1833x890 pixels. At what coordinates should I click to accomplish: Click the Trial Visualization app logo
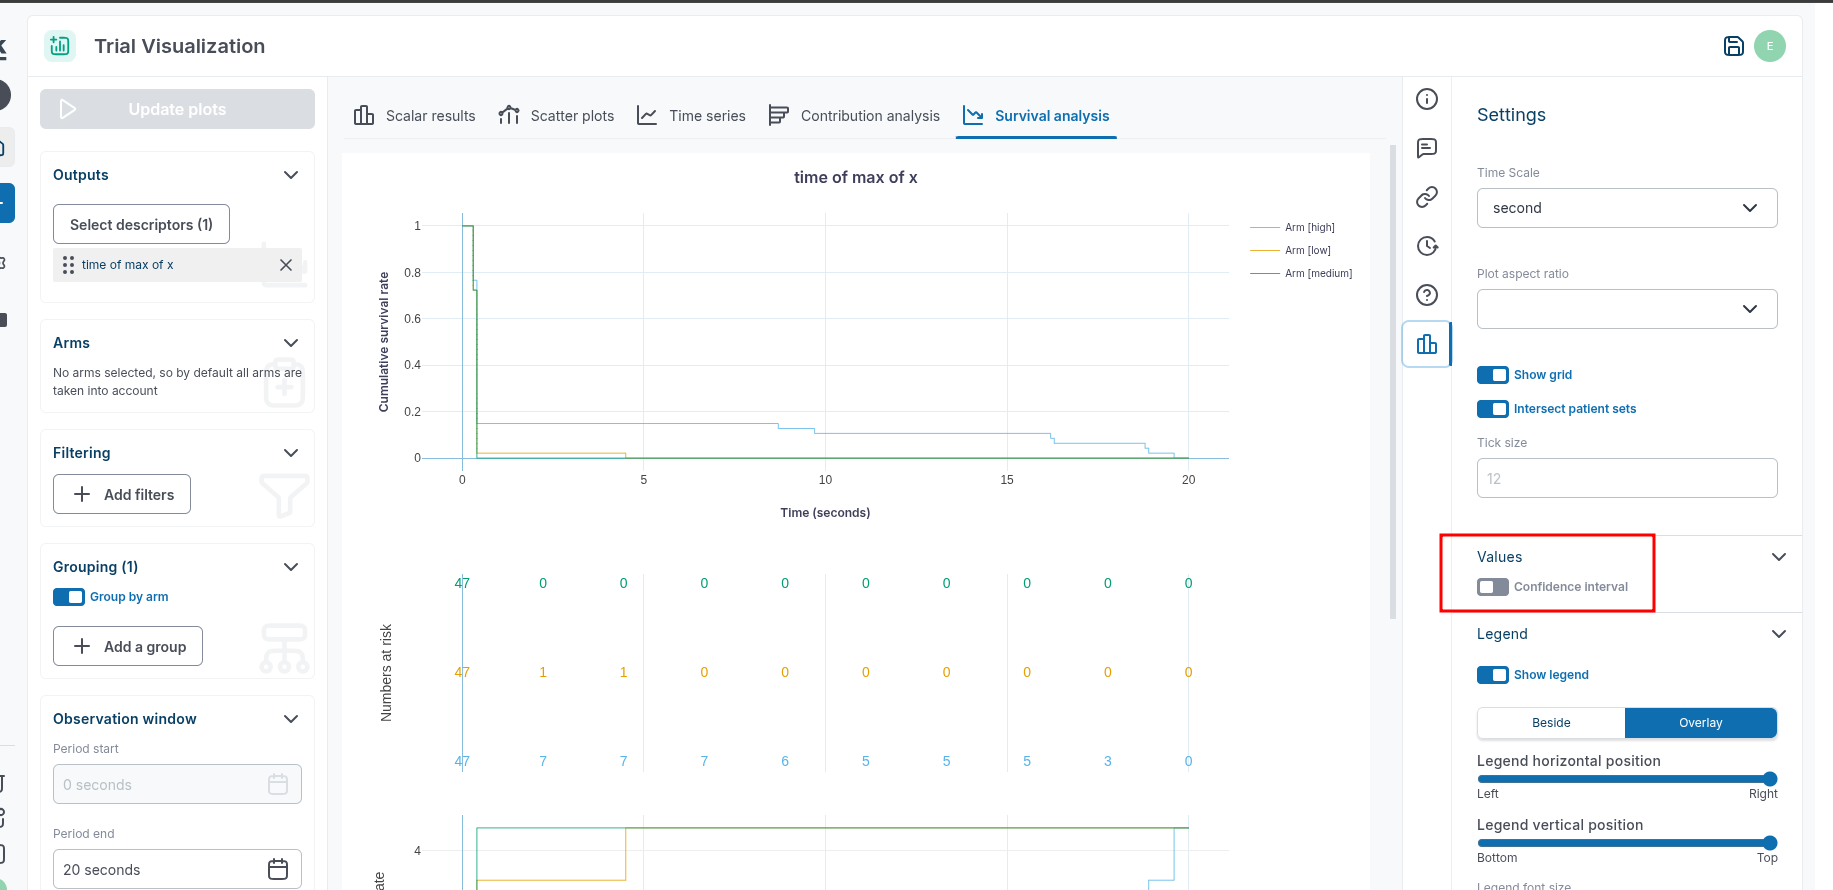tap(60, 46)
